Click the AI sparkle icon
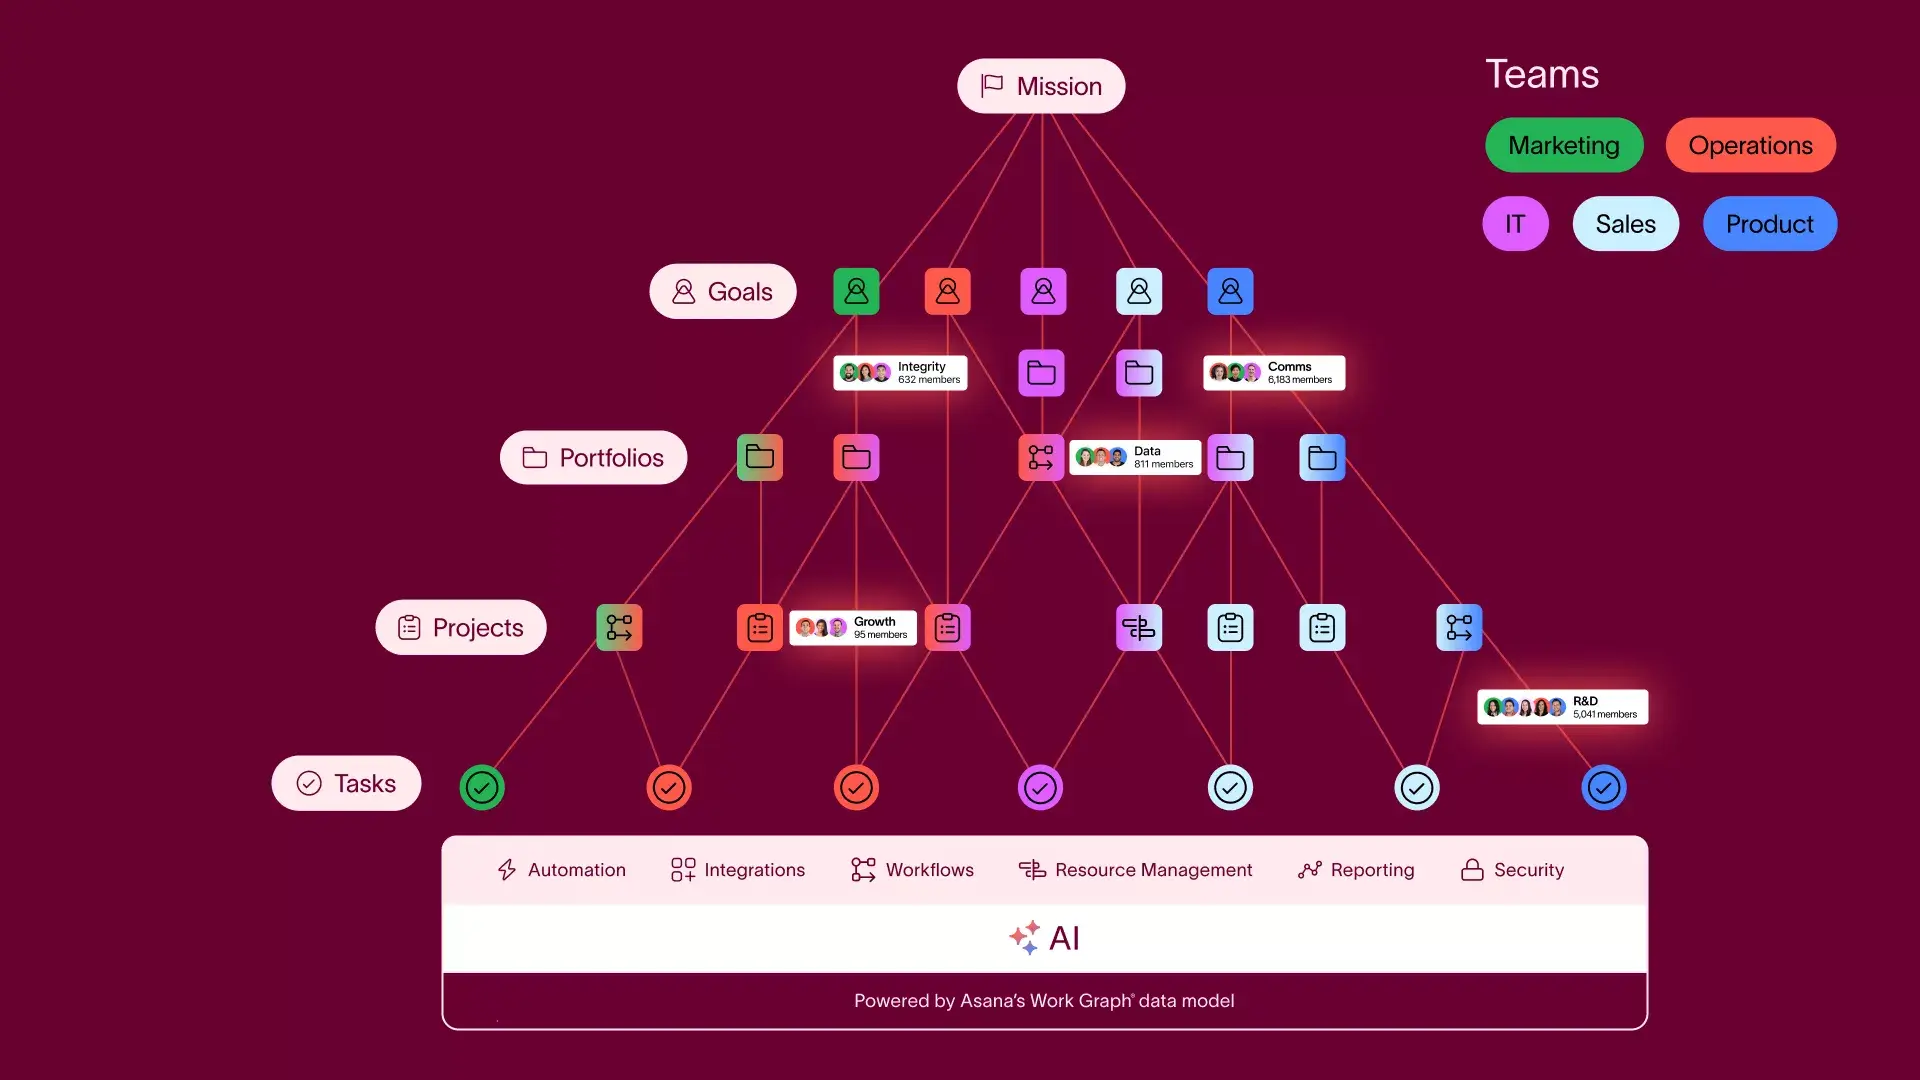This screenshot has height=1080, width=1920. pyautogui.click(x=1022, y=936)
